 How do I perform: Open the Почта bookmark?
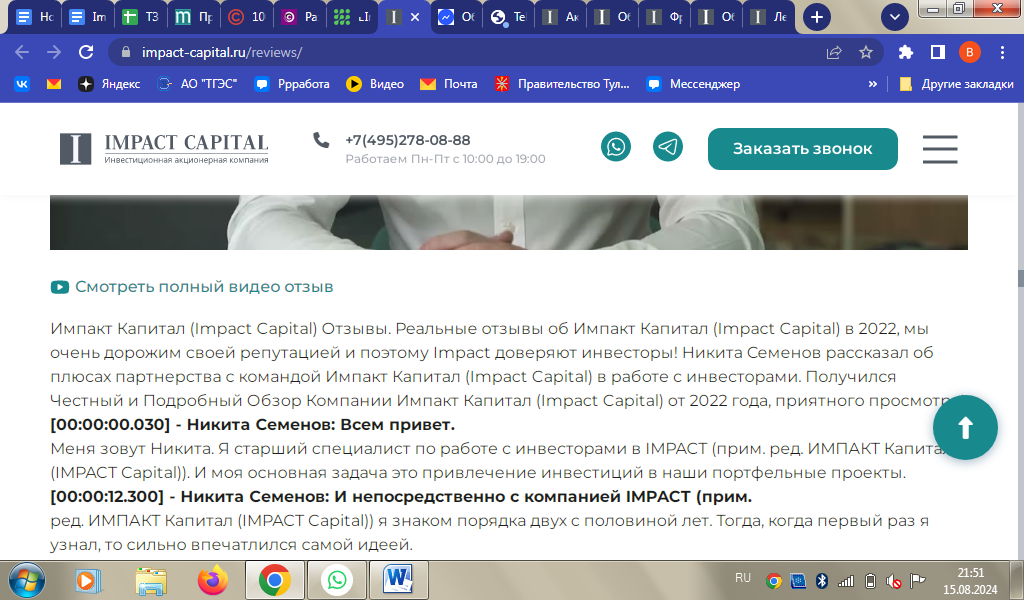click(449, 84)
